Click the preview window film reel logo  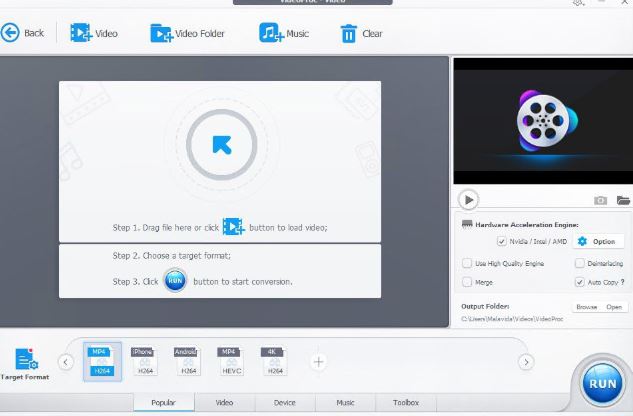click(547, 120)
